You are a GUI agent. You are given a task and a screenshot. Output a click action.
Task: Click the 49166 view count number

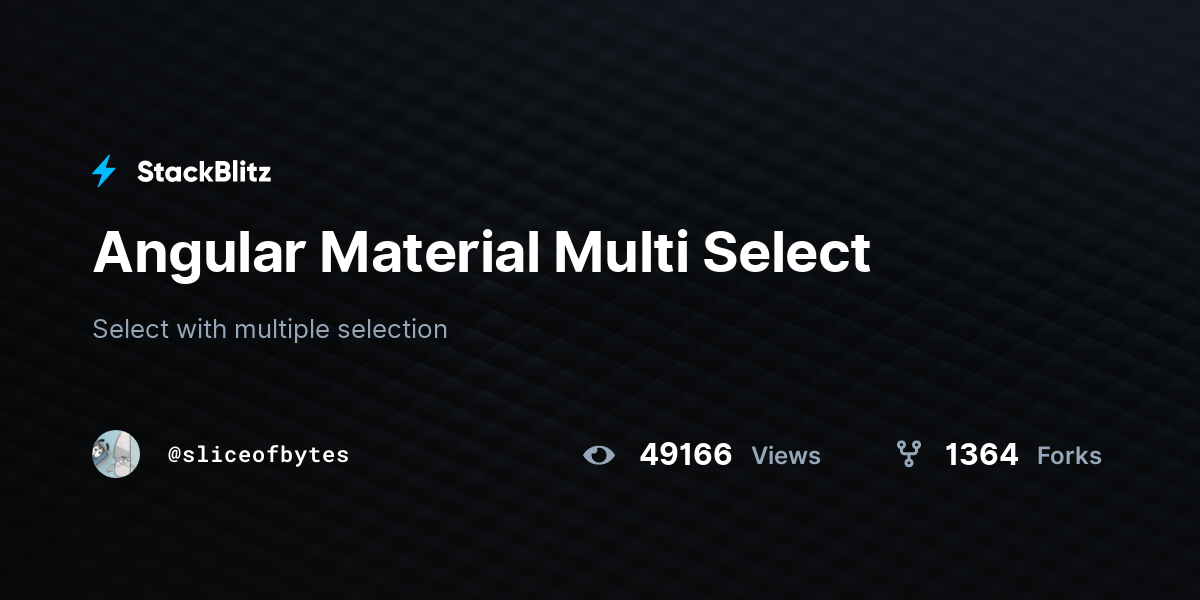coord(685,455)
